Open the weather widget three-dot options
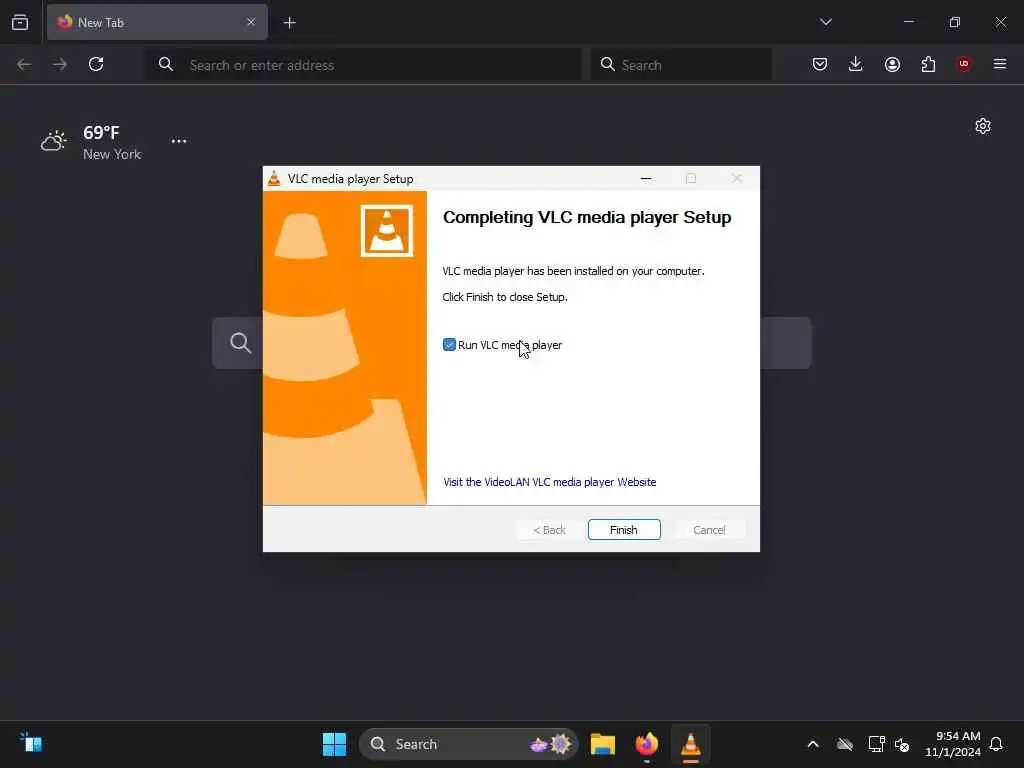 [179, 141]
